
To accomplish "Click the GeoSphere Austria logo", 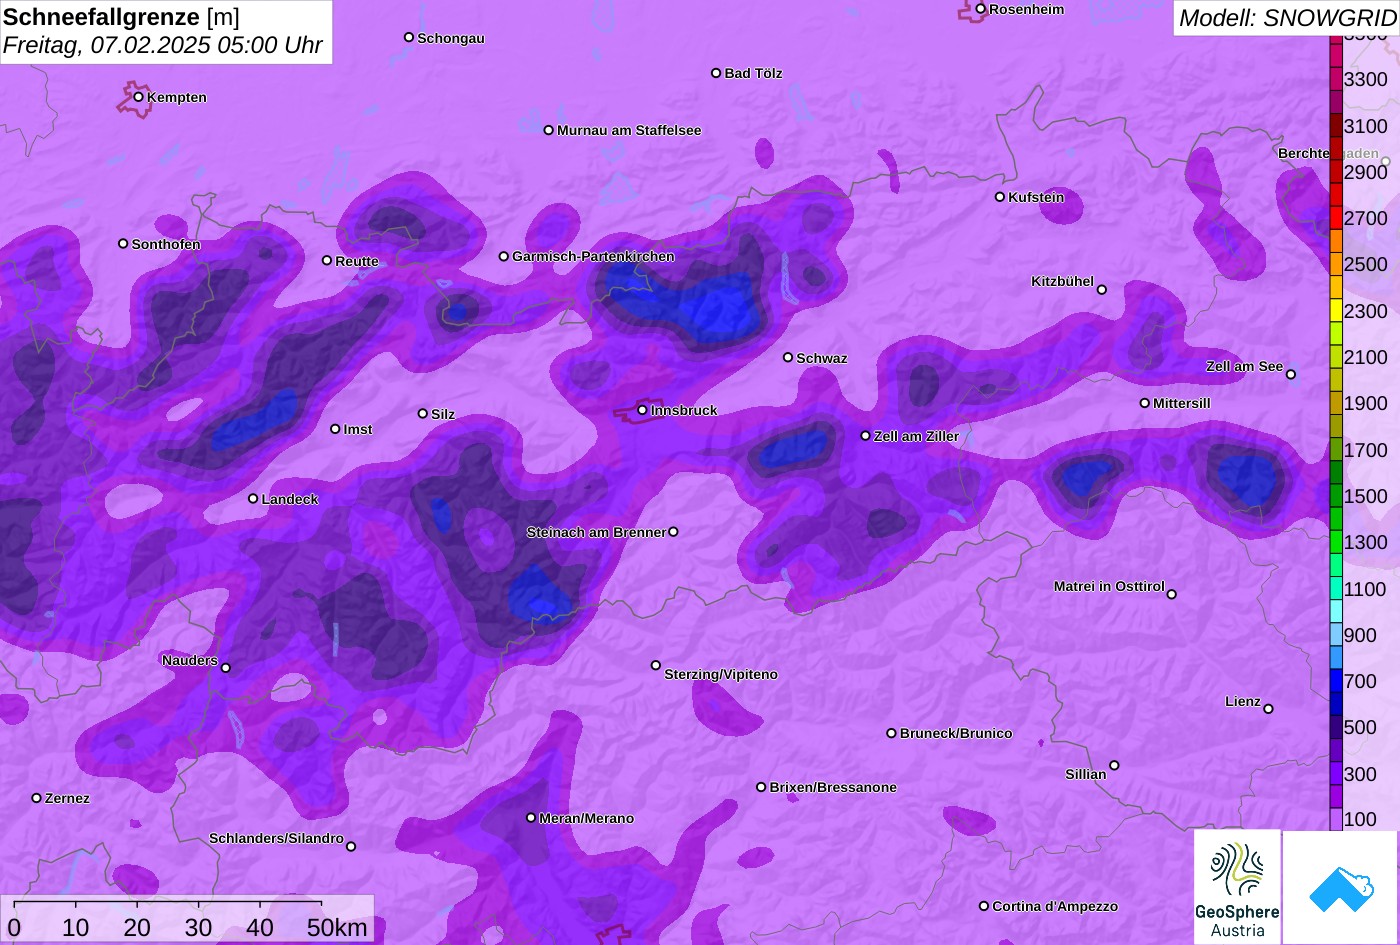I will (1237, 887).
